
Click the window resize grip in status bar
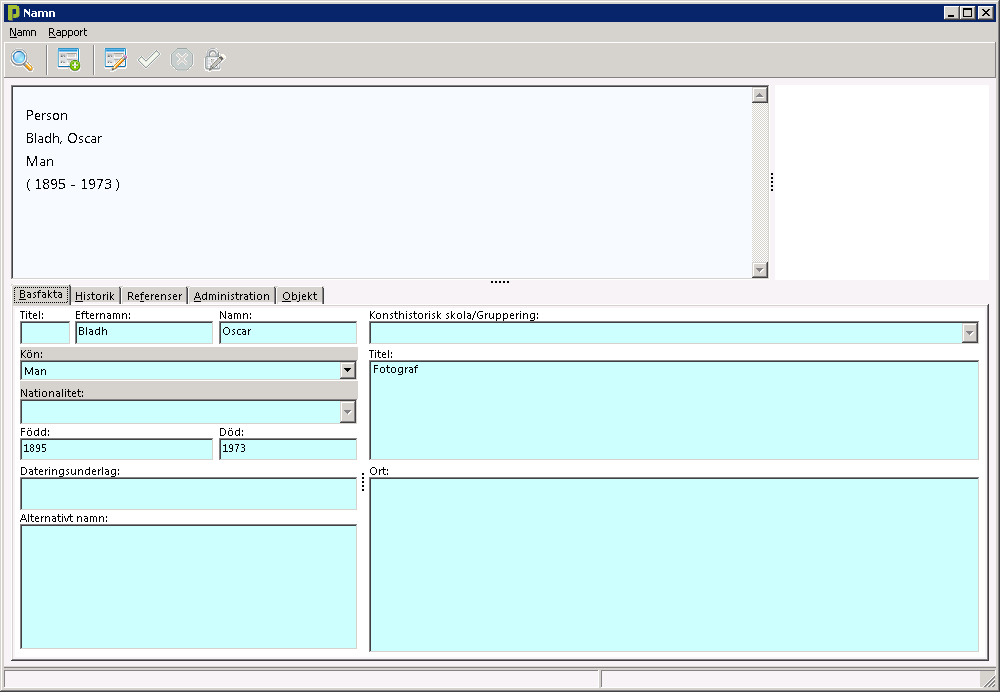[x=988, y=680]
